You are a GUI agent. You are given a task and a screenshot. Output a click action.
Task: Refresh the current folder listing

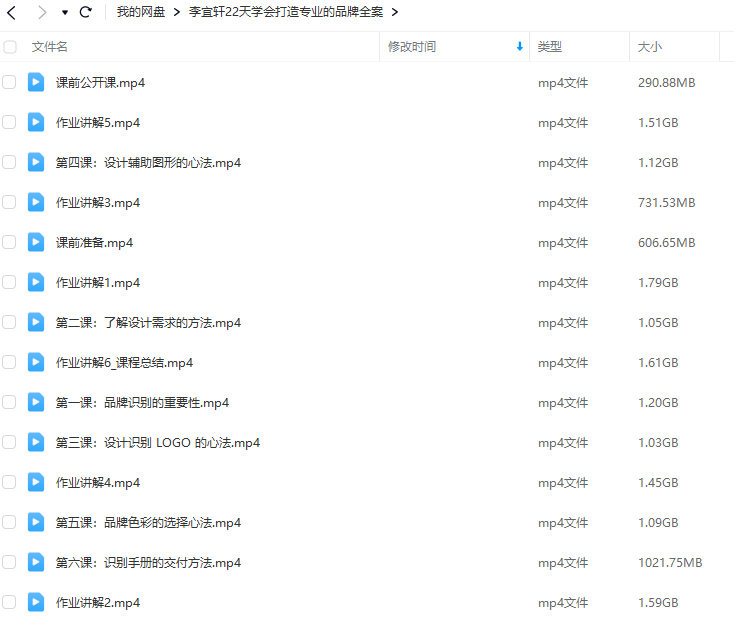point(85,13)
